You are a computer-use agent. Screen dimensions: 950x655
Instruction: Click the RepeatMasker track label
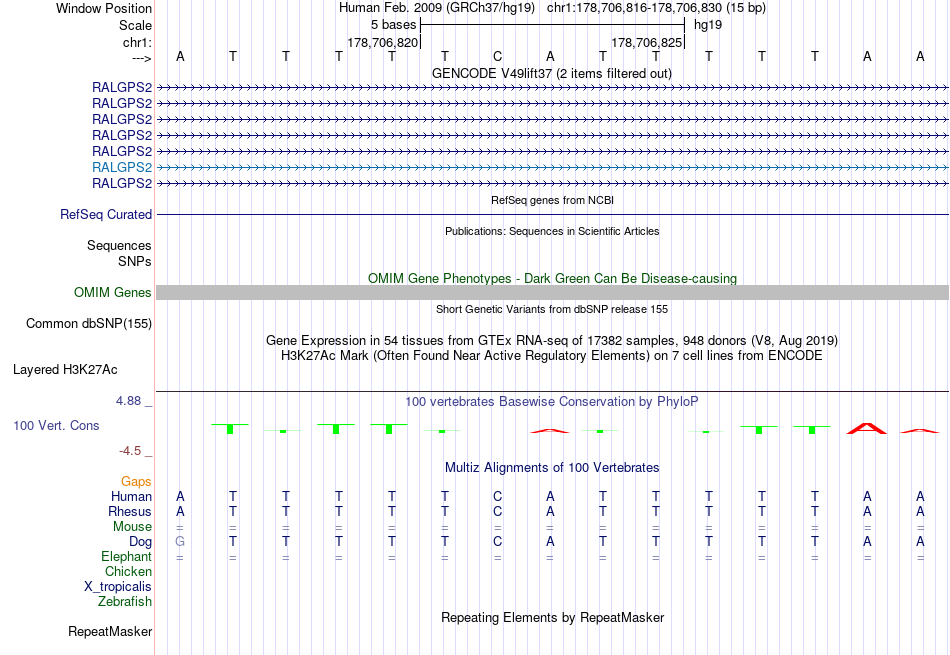pos(110,631)
